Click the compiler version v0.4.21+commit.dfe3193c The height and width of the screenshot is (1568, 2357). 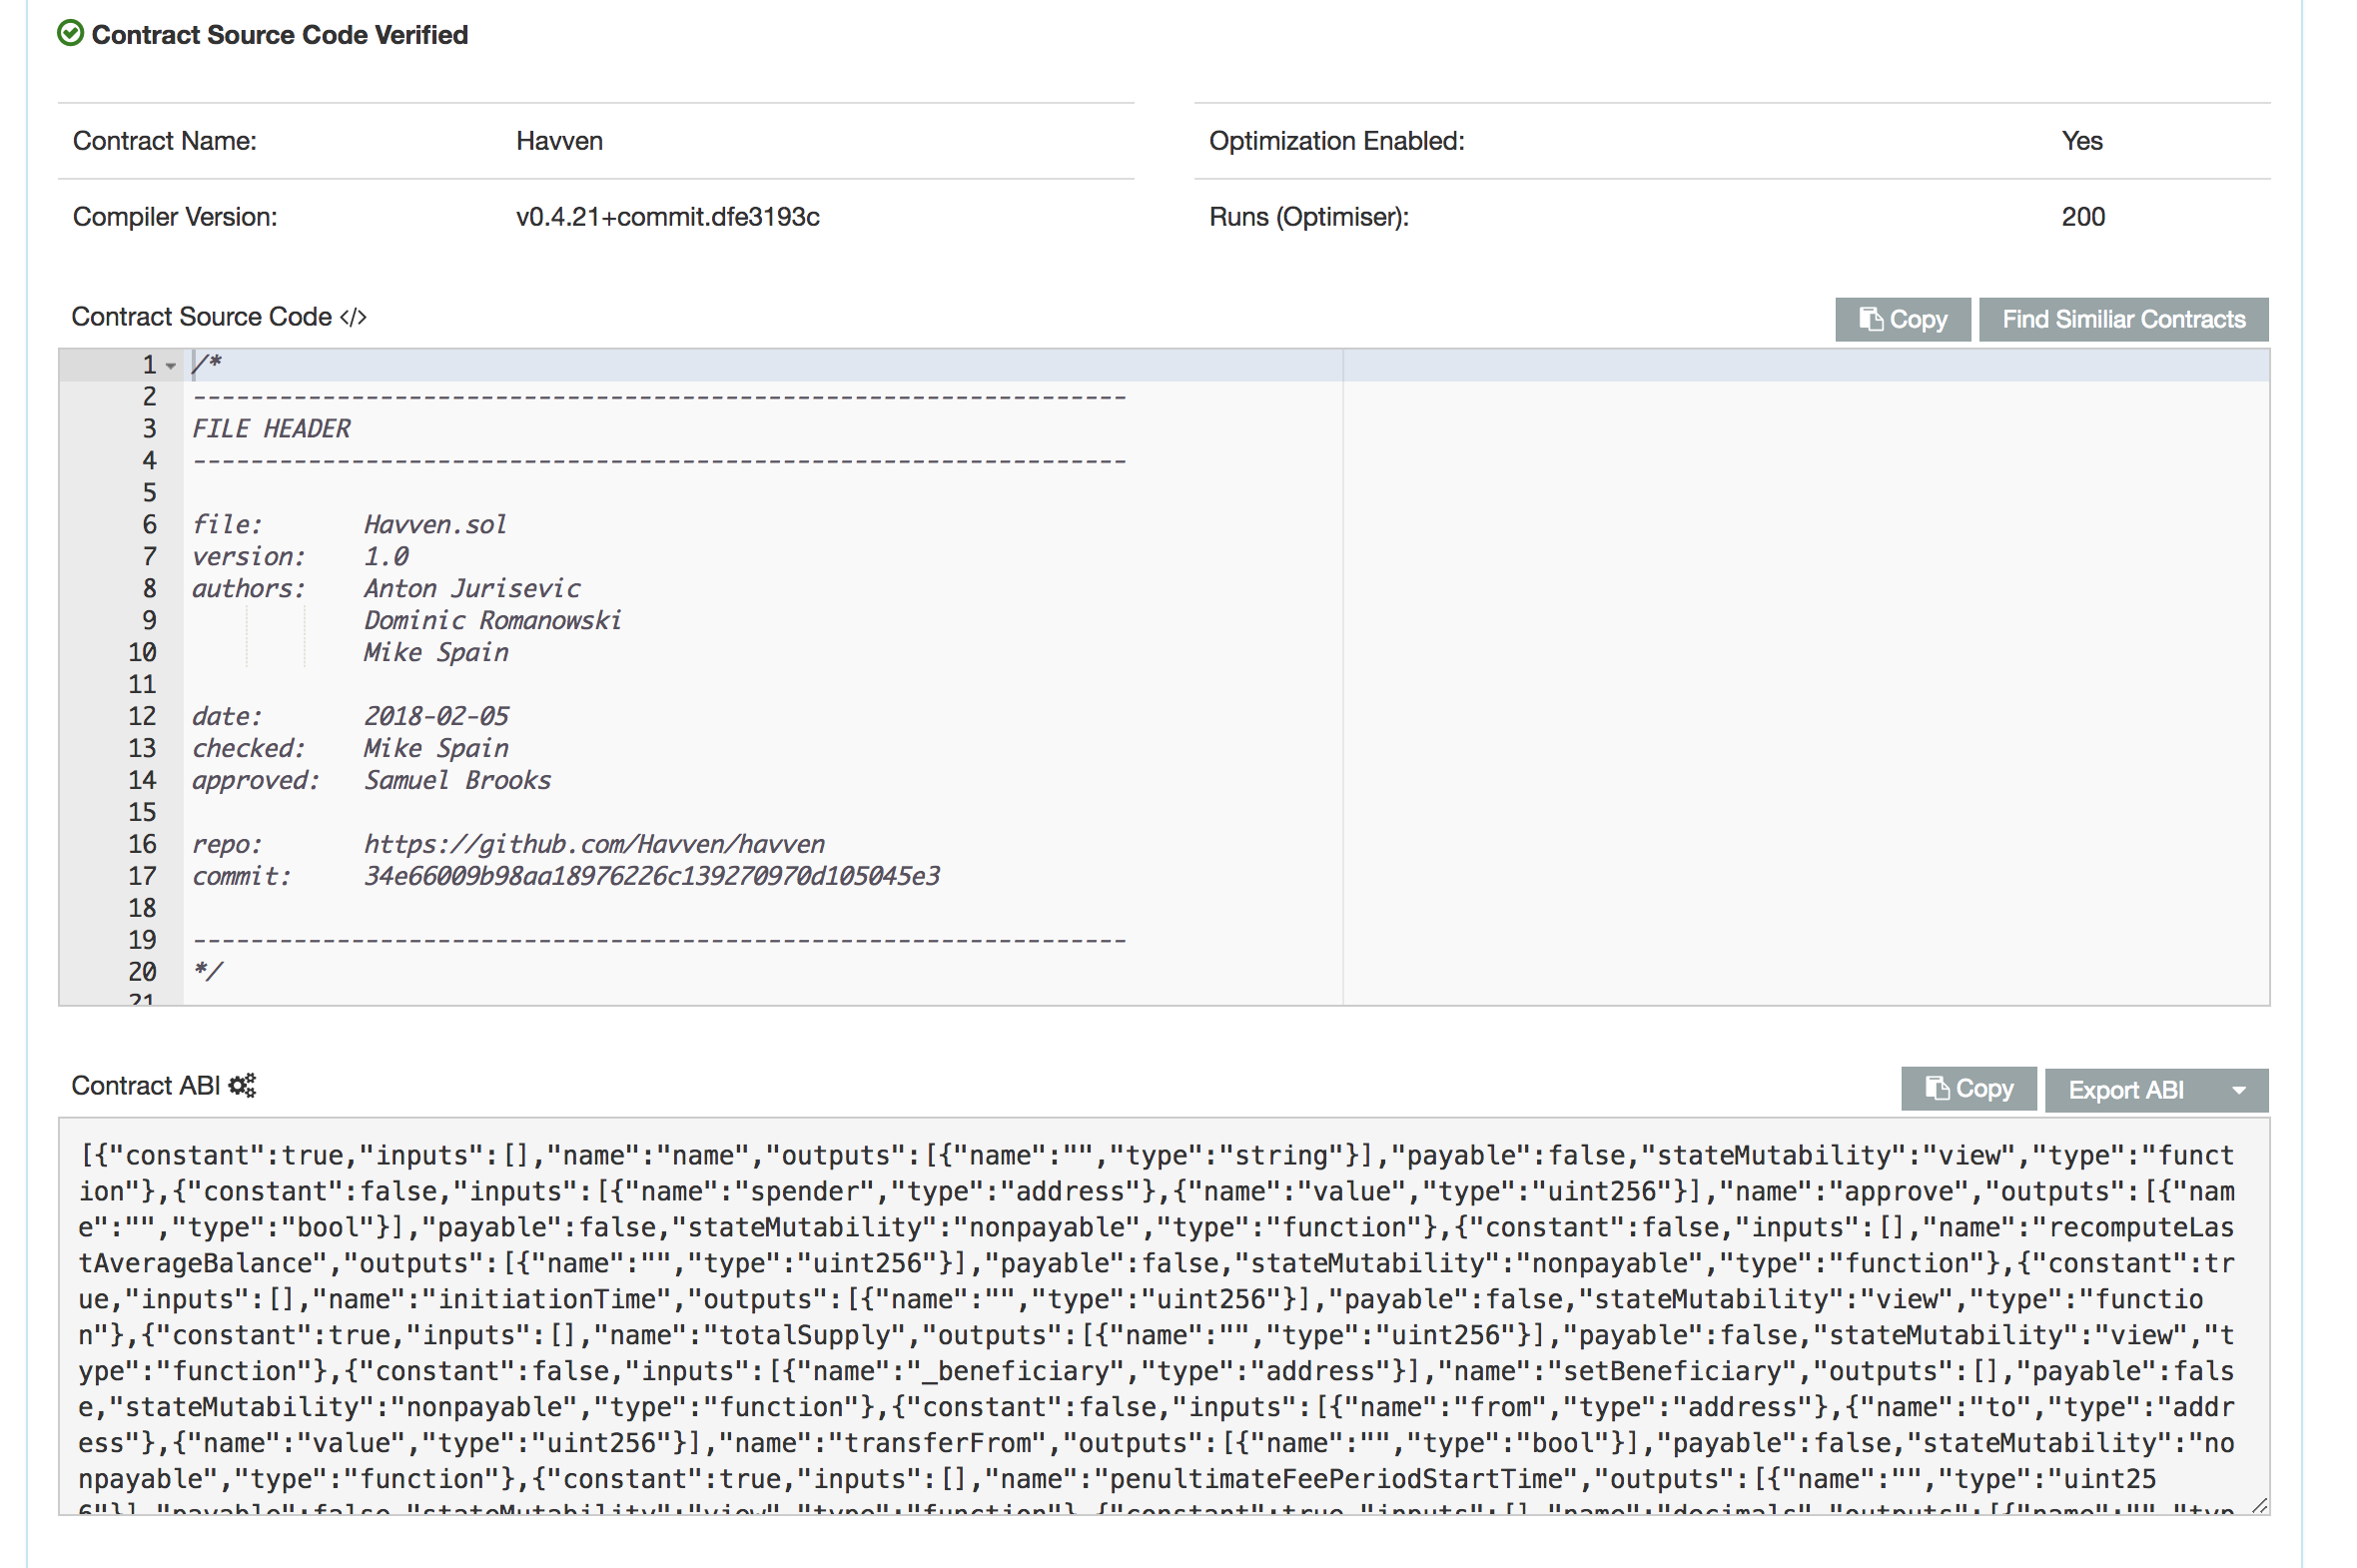pos(667,216)
